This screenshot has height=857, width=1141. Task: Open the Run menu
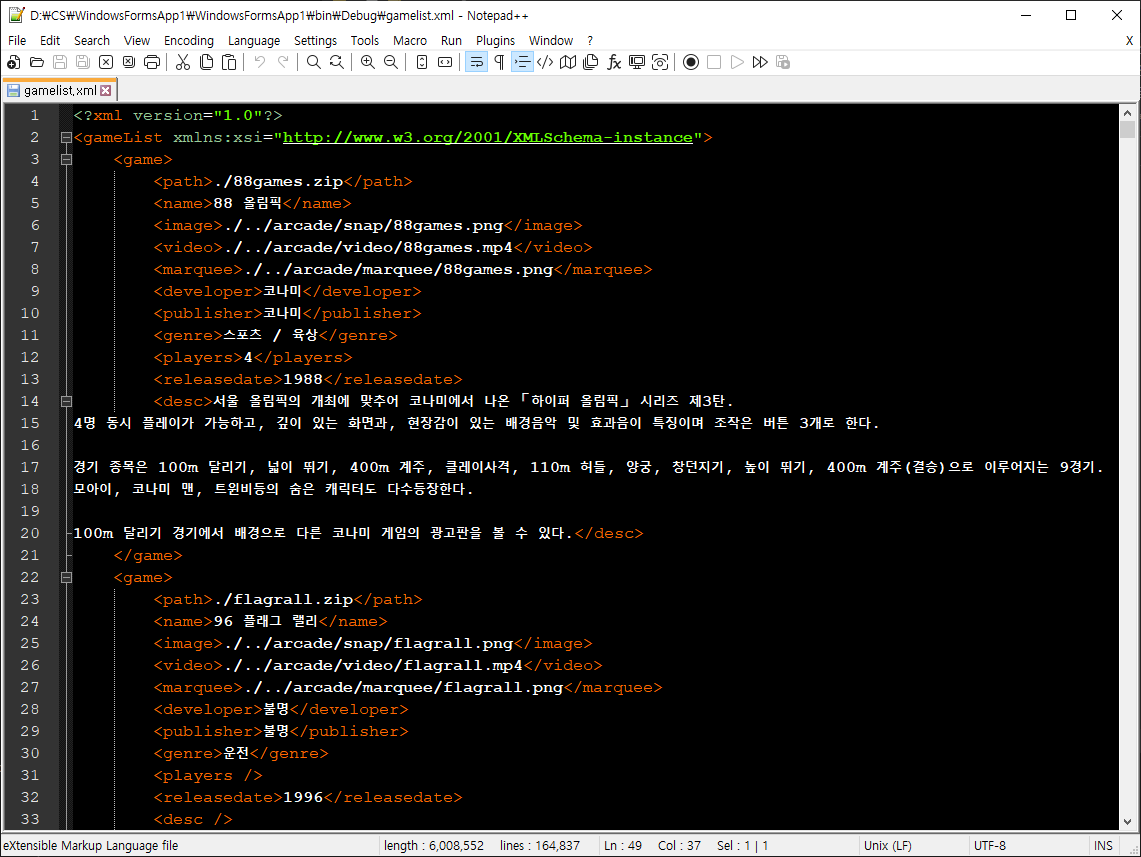(x=451, y=41)
